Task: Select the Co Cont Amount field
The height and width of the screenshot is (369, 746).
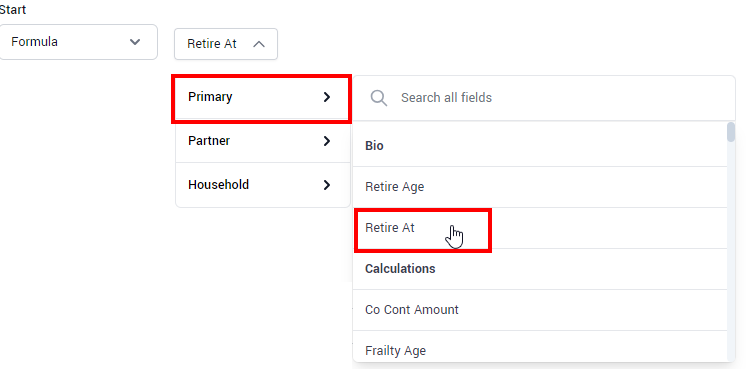Action: (540, 310)
